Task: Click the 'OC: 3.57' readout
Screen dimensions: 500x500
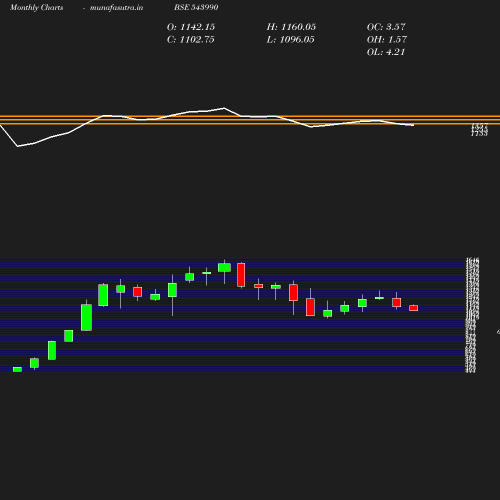Action: tap(386, 27)
